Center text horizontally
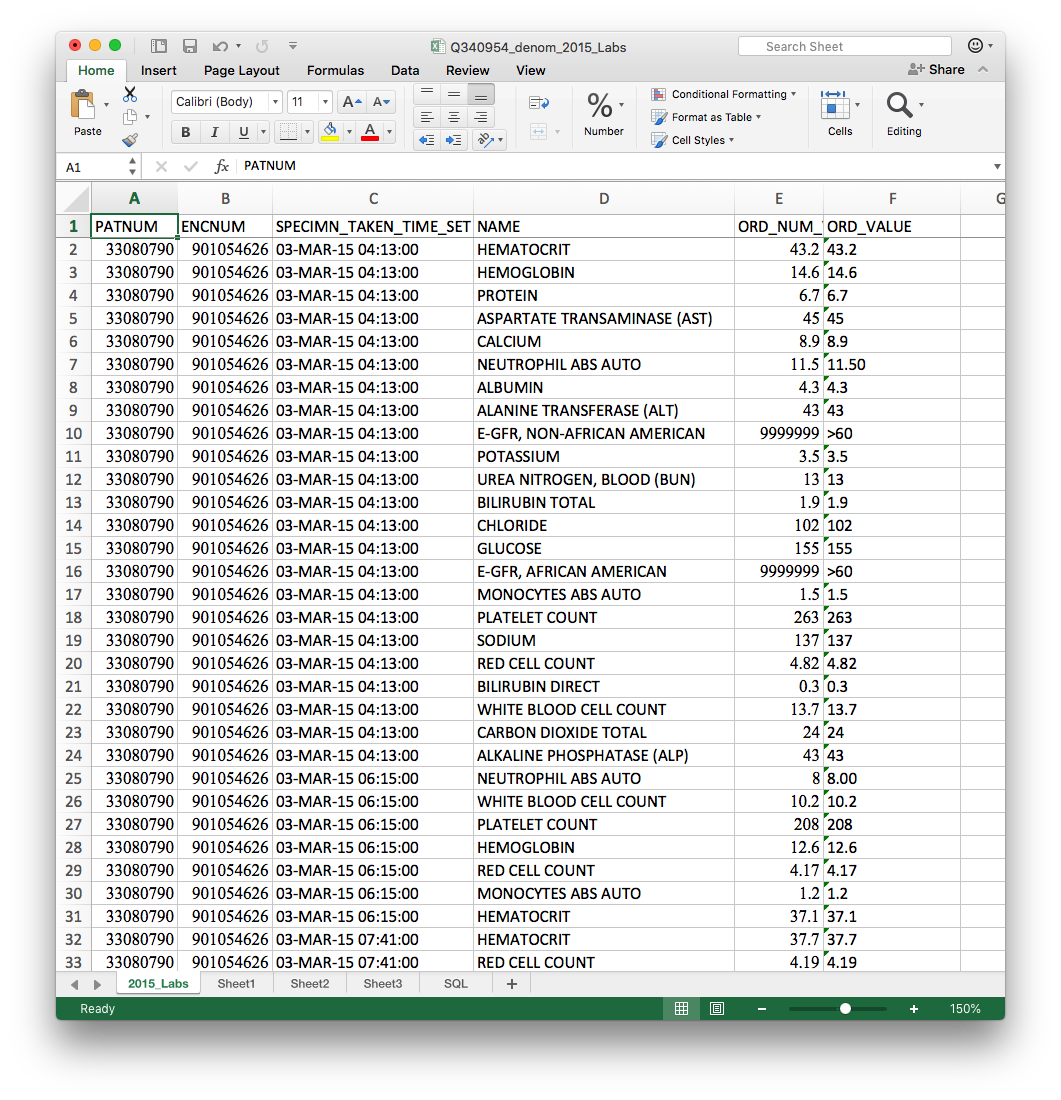Screen dimensions: 1061x1100 (454, 117)
